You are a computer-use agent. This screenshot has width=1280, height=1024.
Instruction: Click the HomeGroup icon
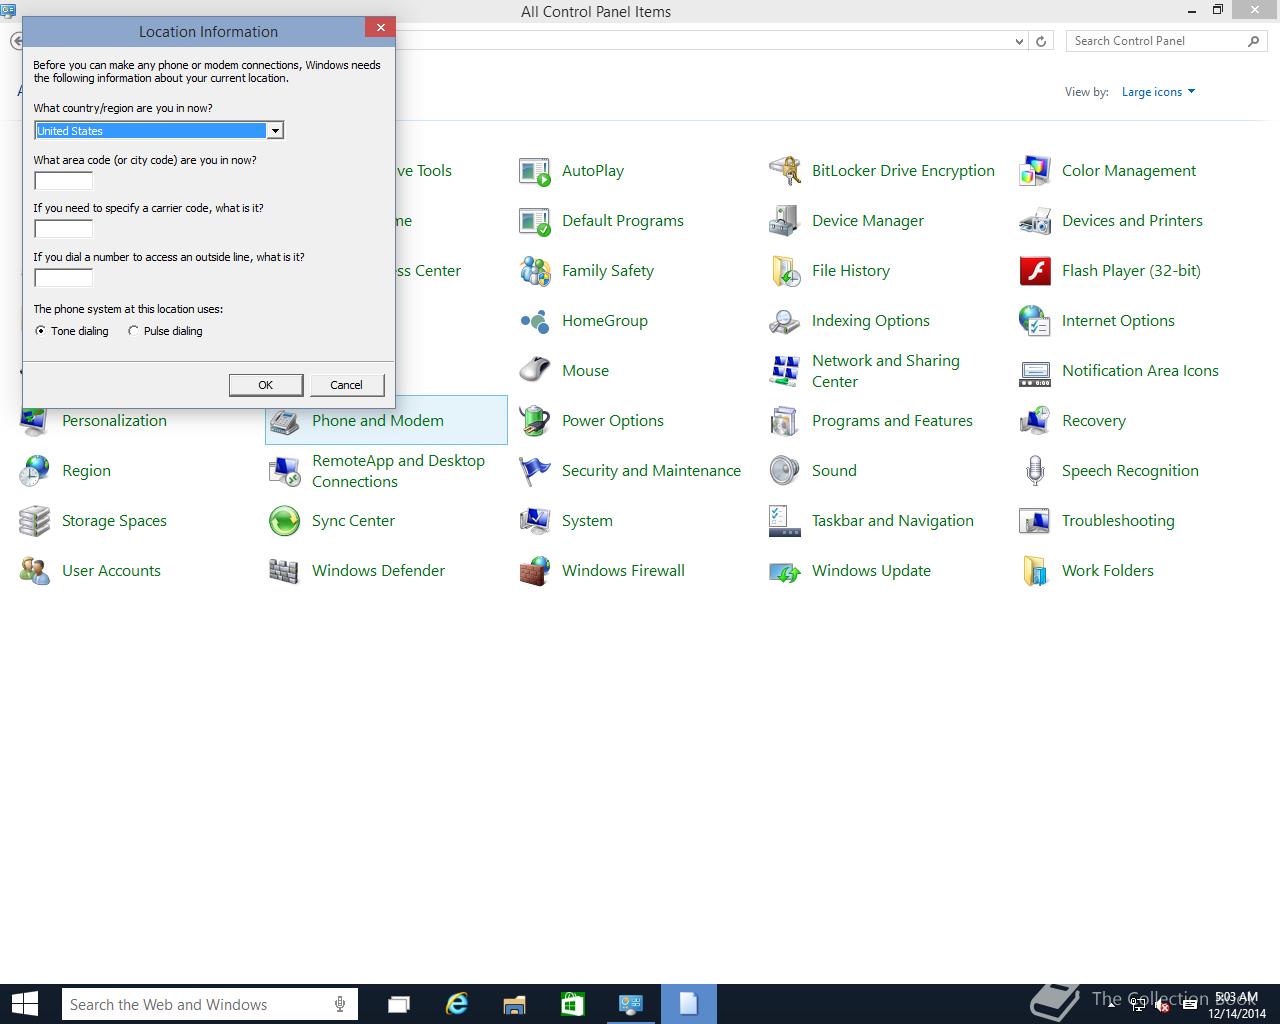click(x=535, y=321)
